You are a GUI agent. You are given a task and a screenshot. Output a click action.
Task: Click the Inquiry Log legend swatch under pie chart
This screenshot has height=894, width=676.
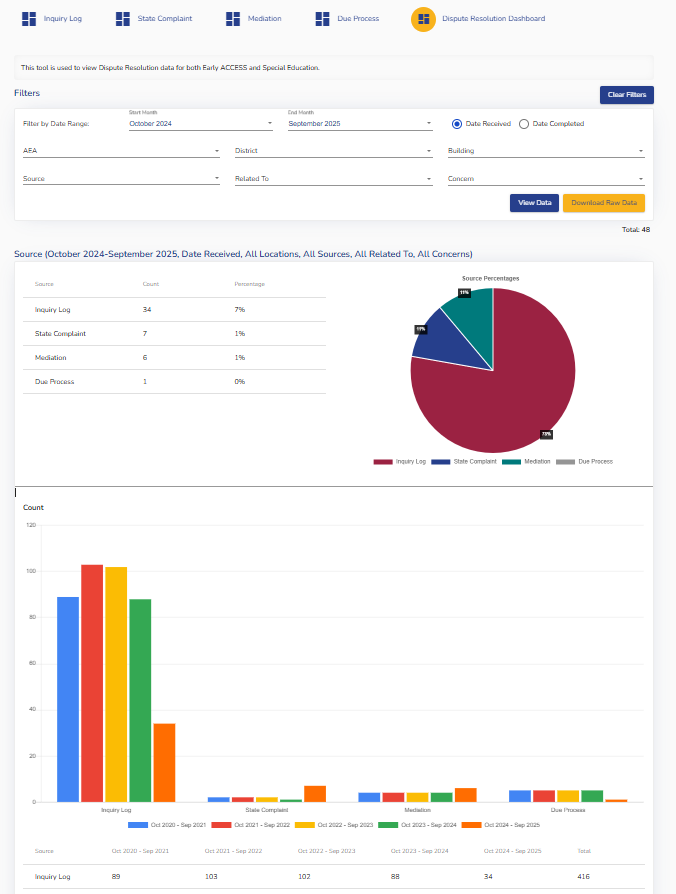[x=383, y=462]
